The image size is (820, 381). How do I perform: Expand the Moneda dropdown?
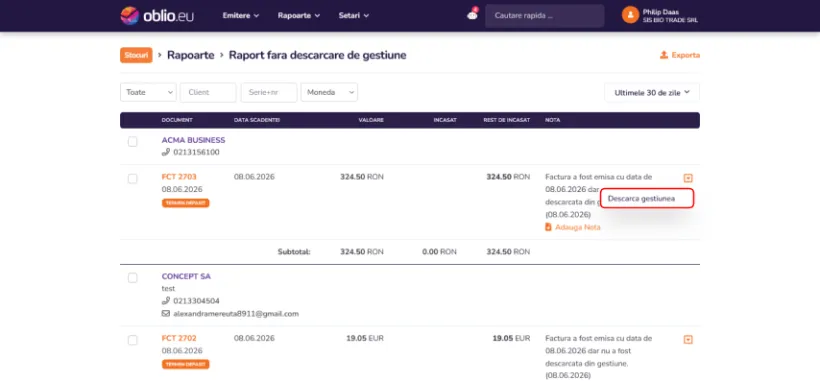tap(329, 92)
